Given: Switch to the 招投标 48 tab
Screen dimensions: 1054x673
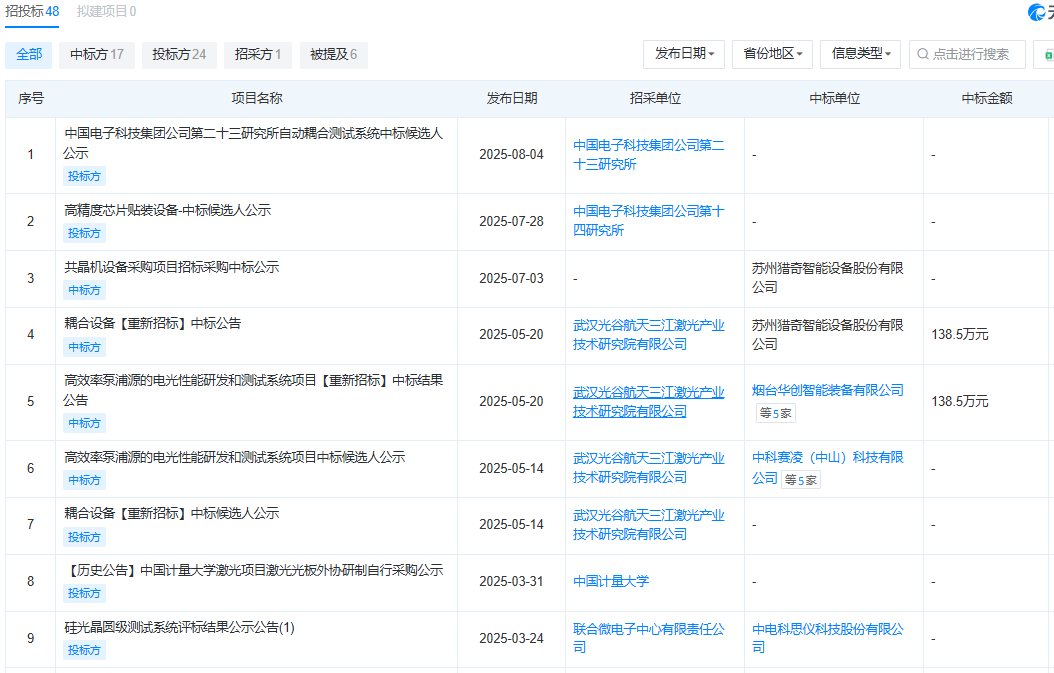Looking at the screenshot, I should 32,11.
